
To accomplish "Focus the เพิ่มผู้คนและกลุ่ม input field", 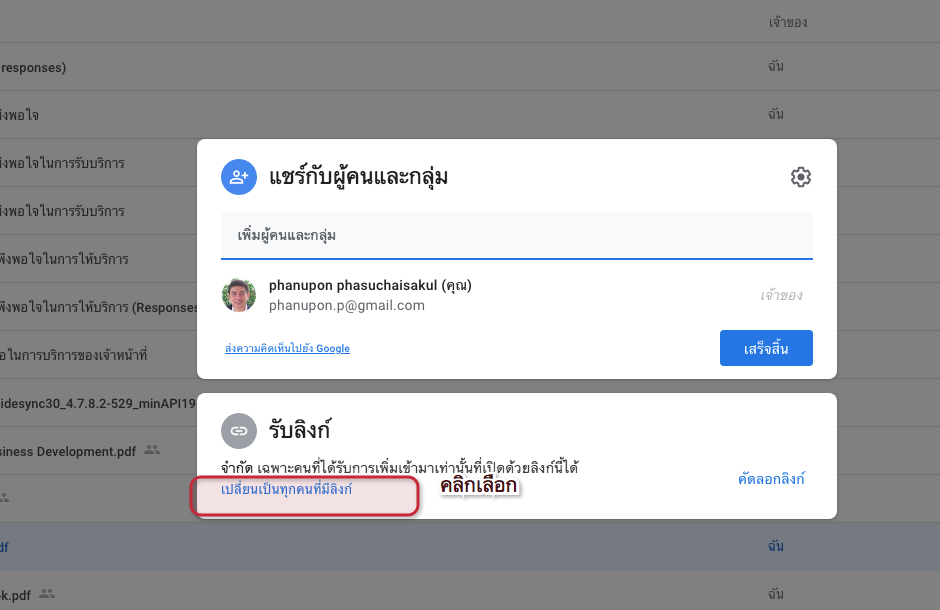I will pos(517,235).
